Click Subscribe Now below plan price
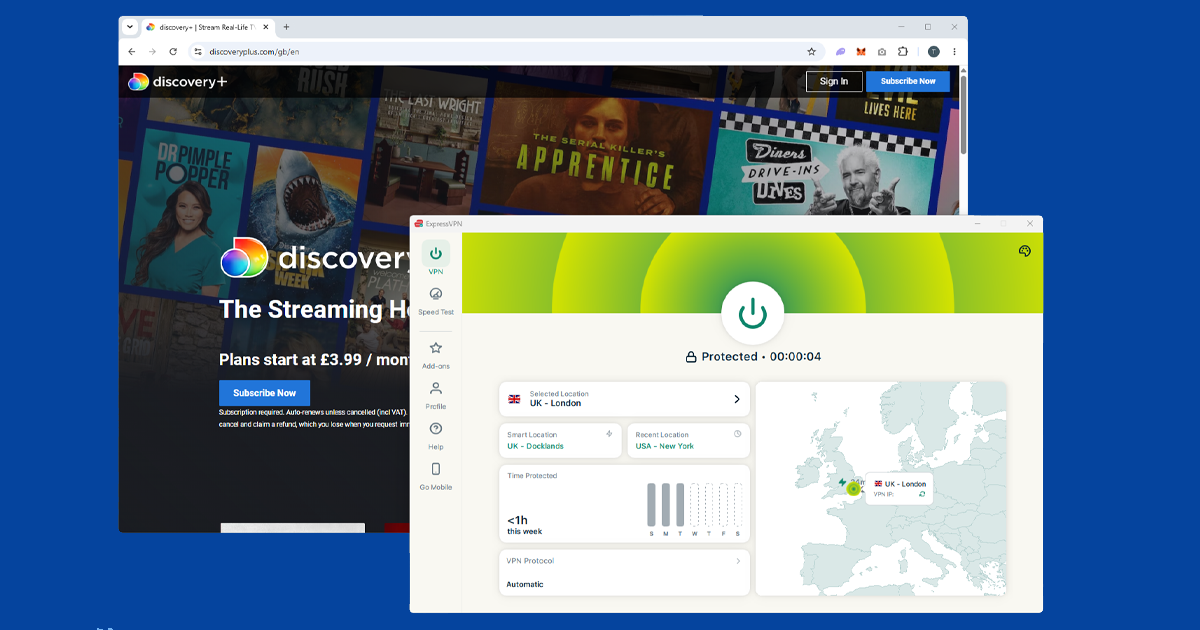Image resolution: width=1200 pixels, height=630 pixels. [265, 393]
